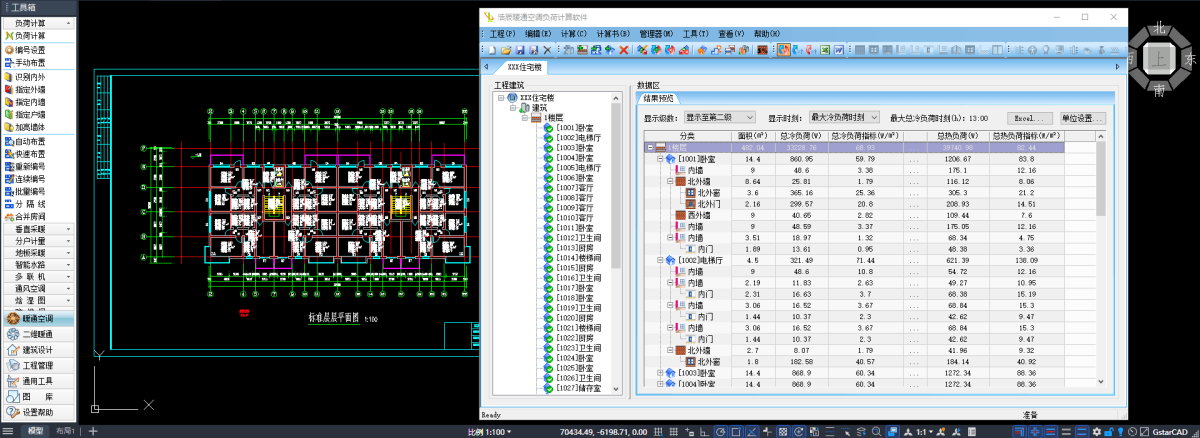Screen dimensions: 1200x438
Task: Open the 工具(T) menu
Action: 697,34
